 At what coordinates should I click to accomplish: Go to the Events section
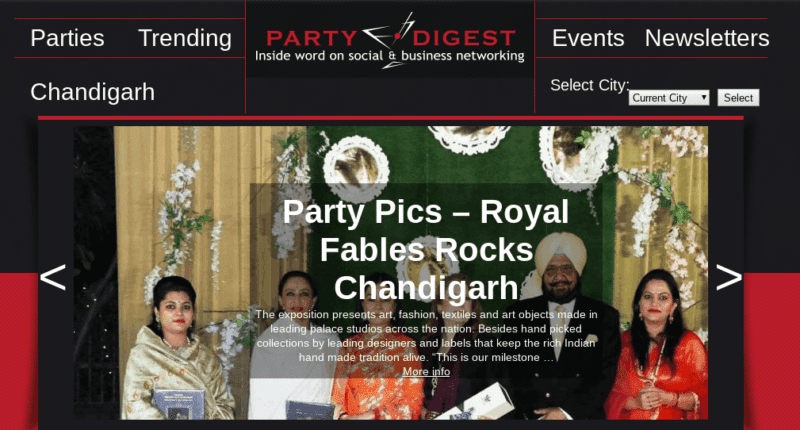pos(588,38)
